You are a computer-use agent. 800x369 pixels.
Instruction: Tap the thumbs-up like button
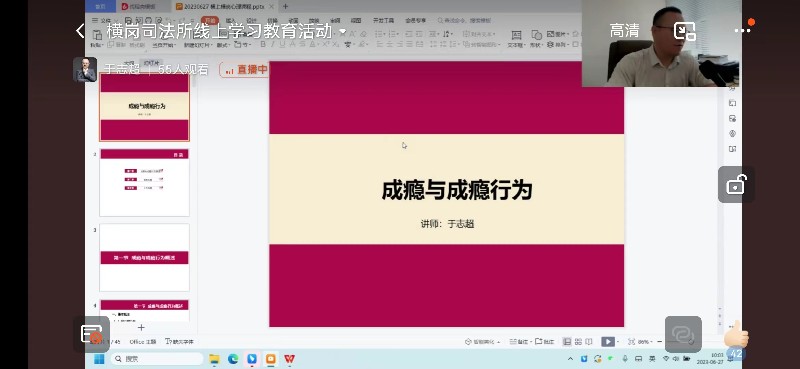pos(736,336)
